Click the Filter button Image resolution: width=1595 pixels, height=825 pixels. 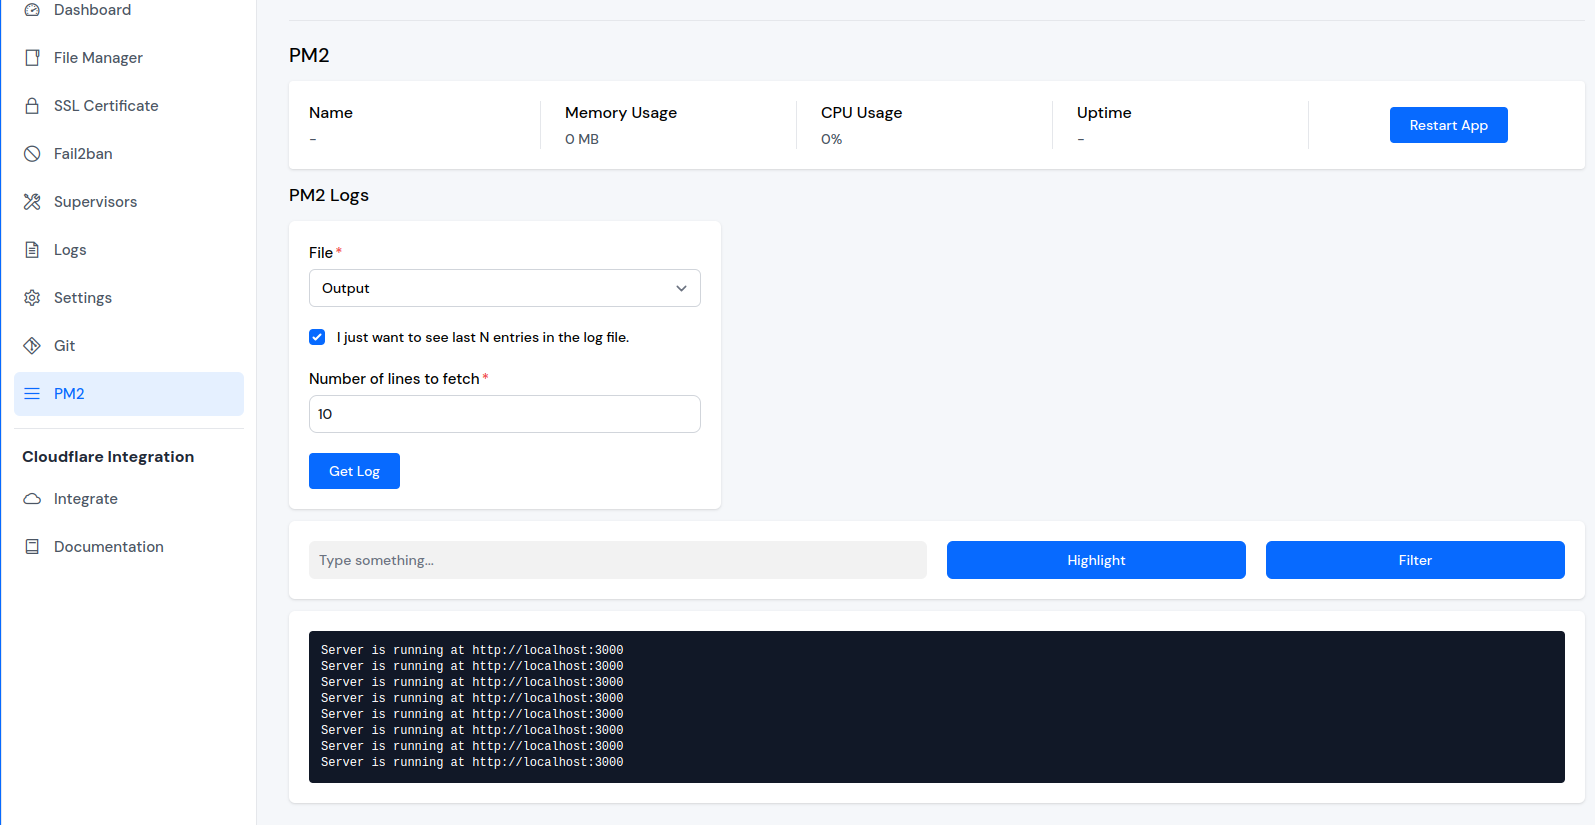[1415, 560]
